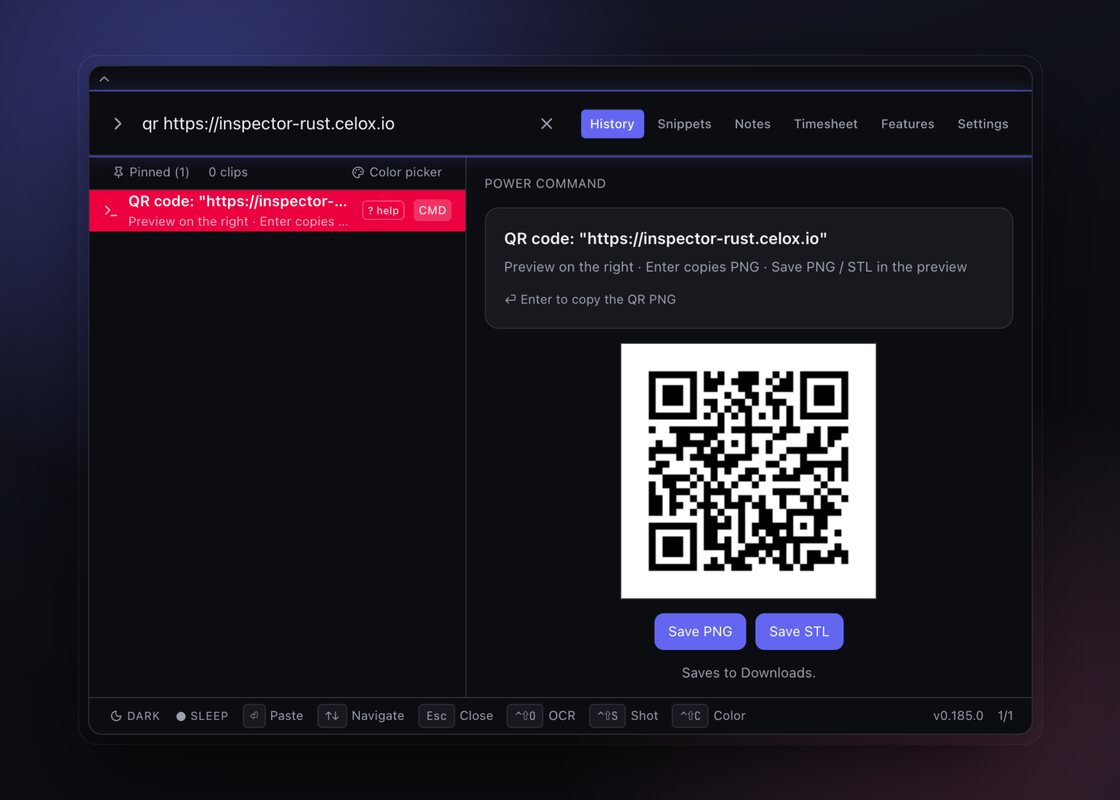Viewport: 1120px width, 800px height.
Task: Collapse the window using the top chevron
Action: (104, 79)
